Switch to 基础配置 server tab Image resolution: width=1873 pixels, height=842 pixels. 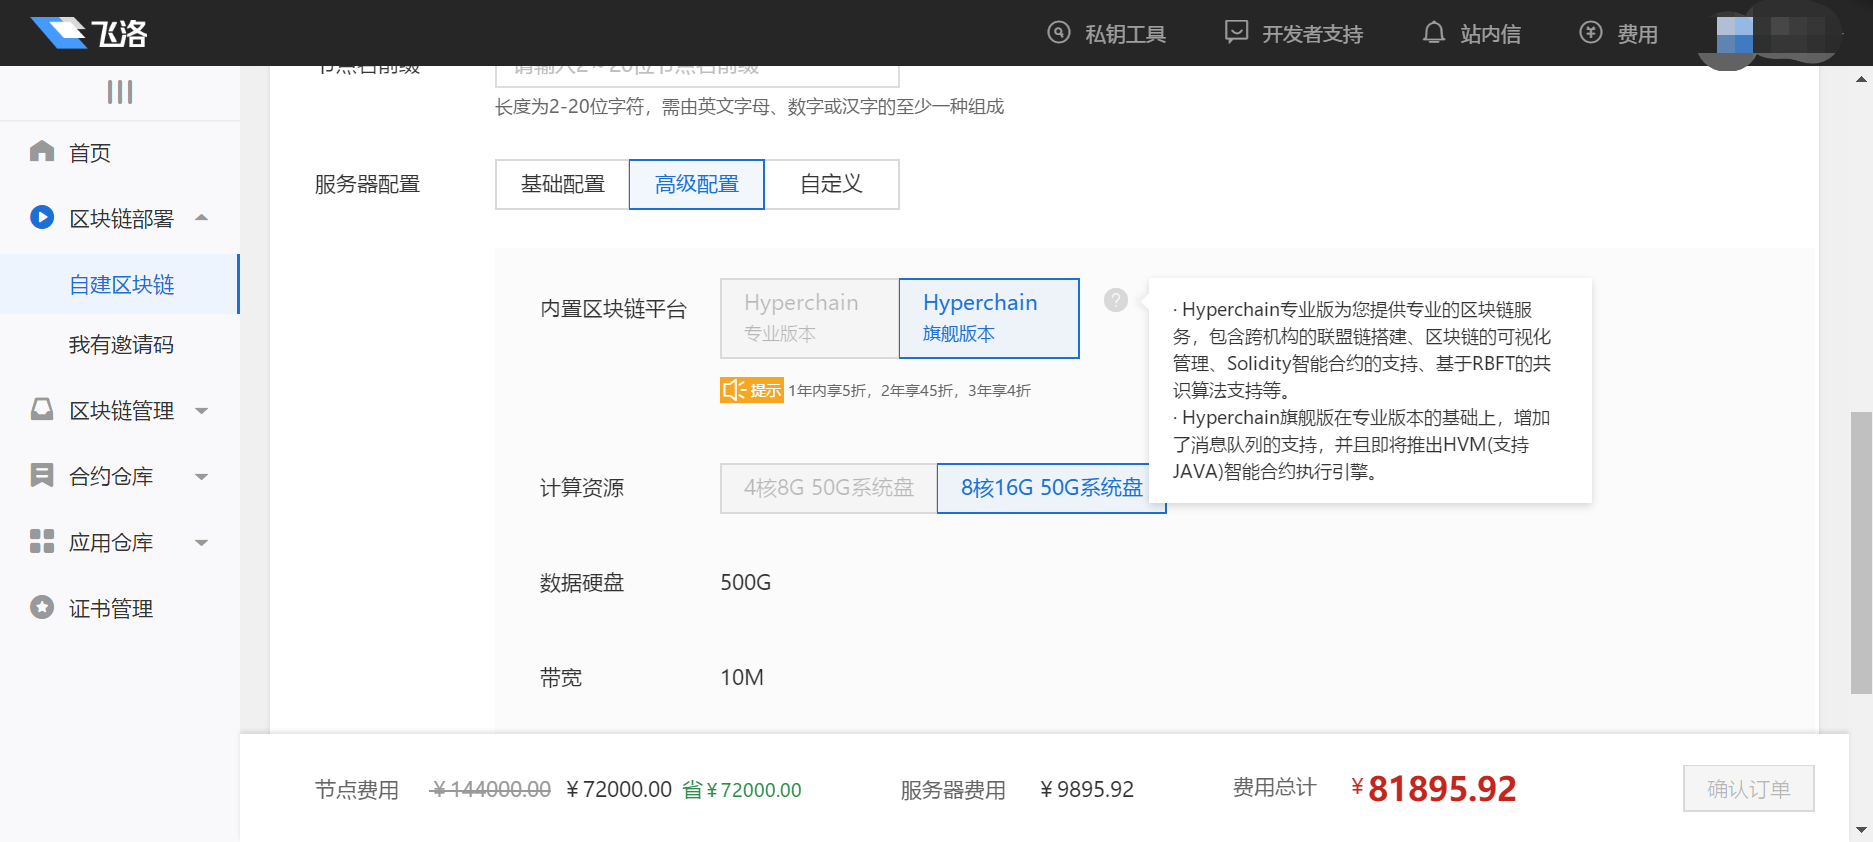coord(563,184)
